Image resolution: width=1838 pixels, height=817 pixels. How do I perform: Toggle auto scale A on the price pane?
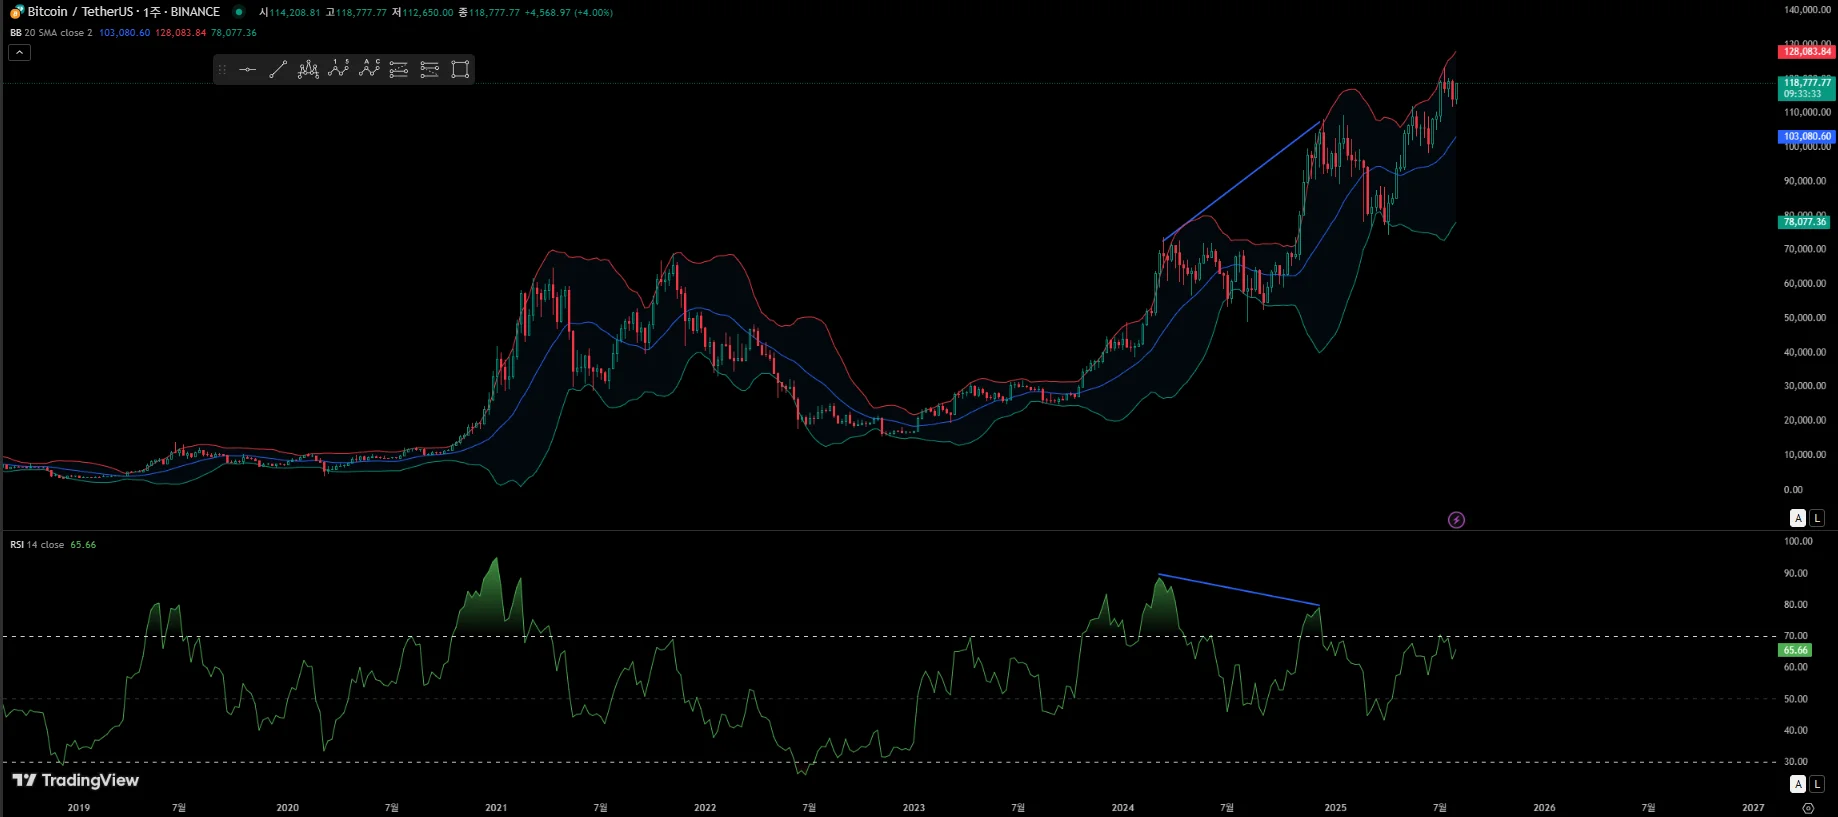1798,518
